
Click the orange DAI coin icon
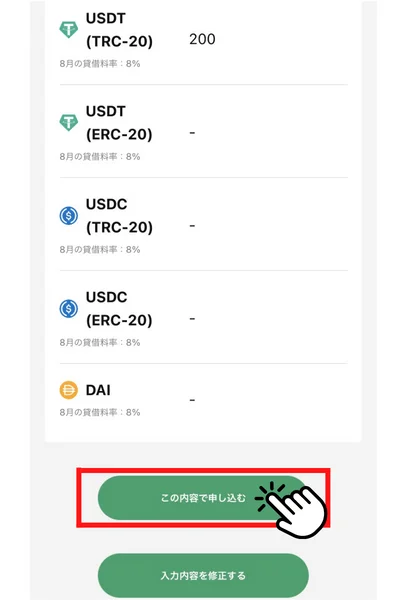point(69,390)
